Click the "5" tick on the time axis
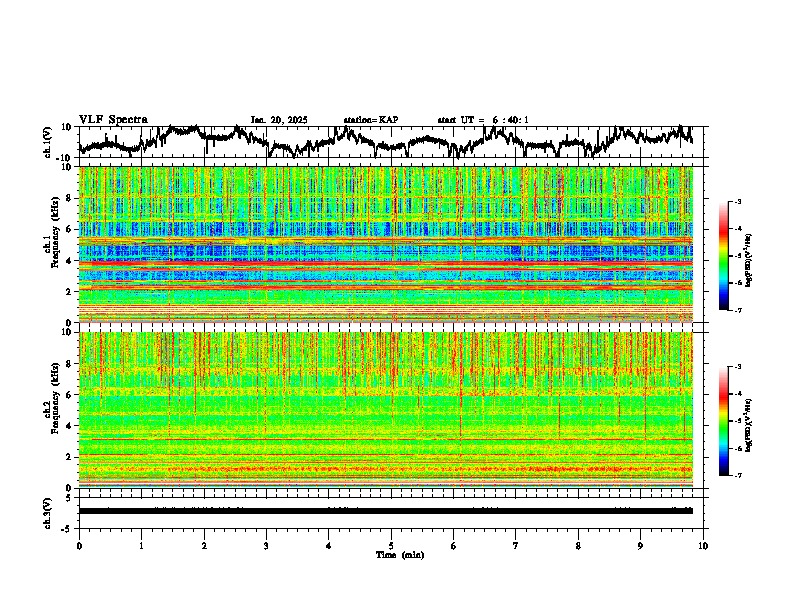Screen dimensions: 792x612 [x=391, y=546]
